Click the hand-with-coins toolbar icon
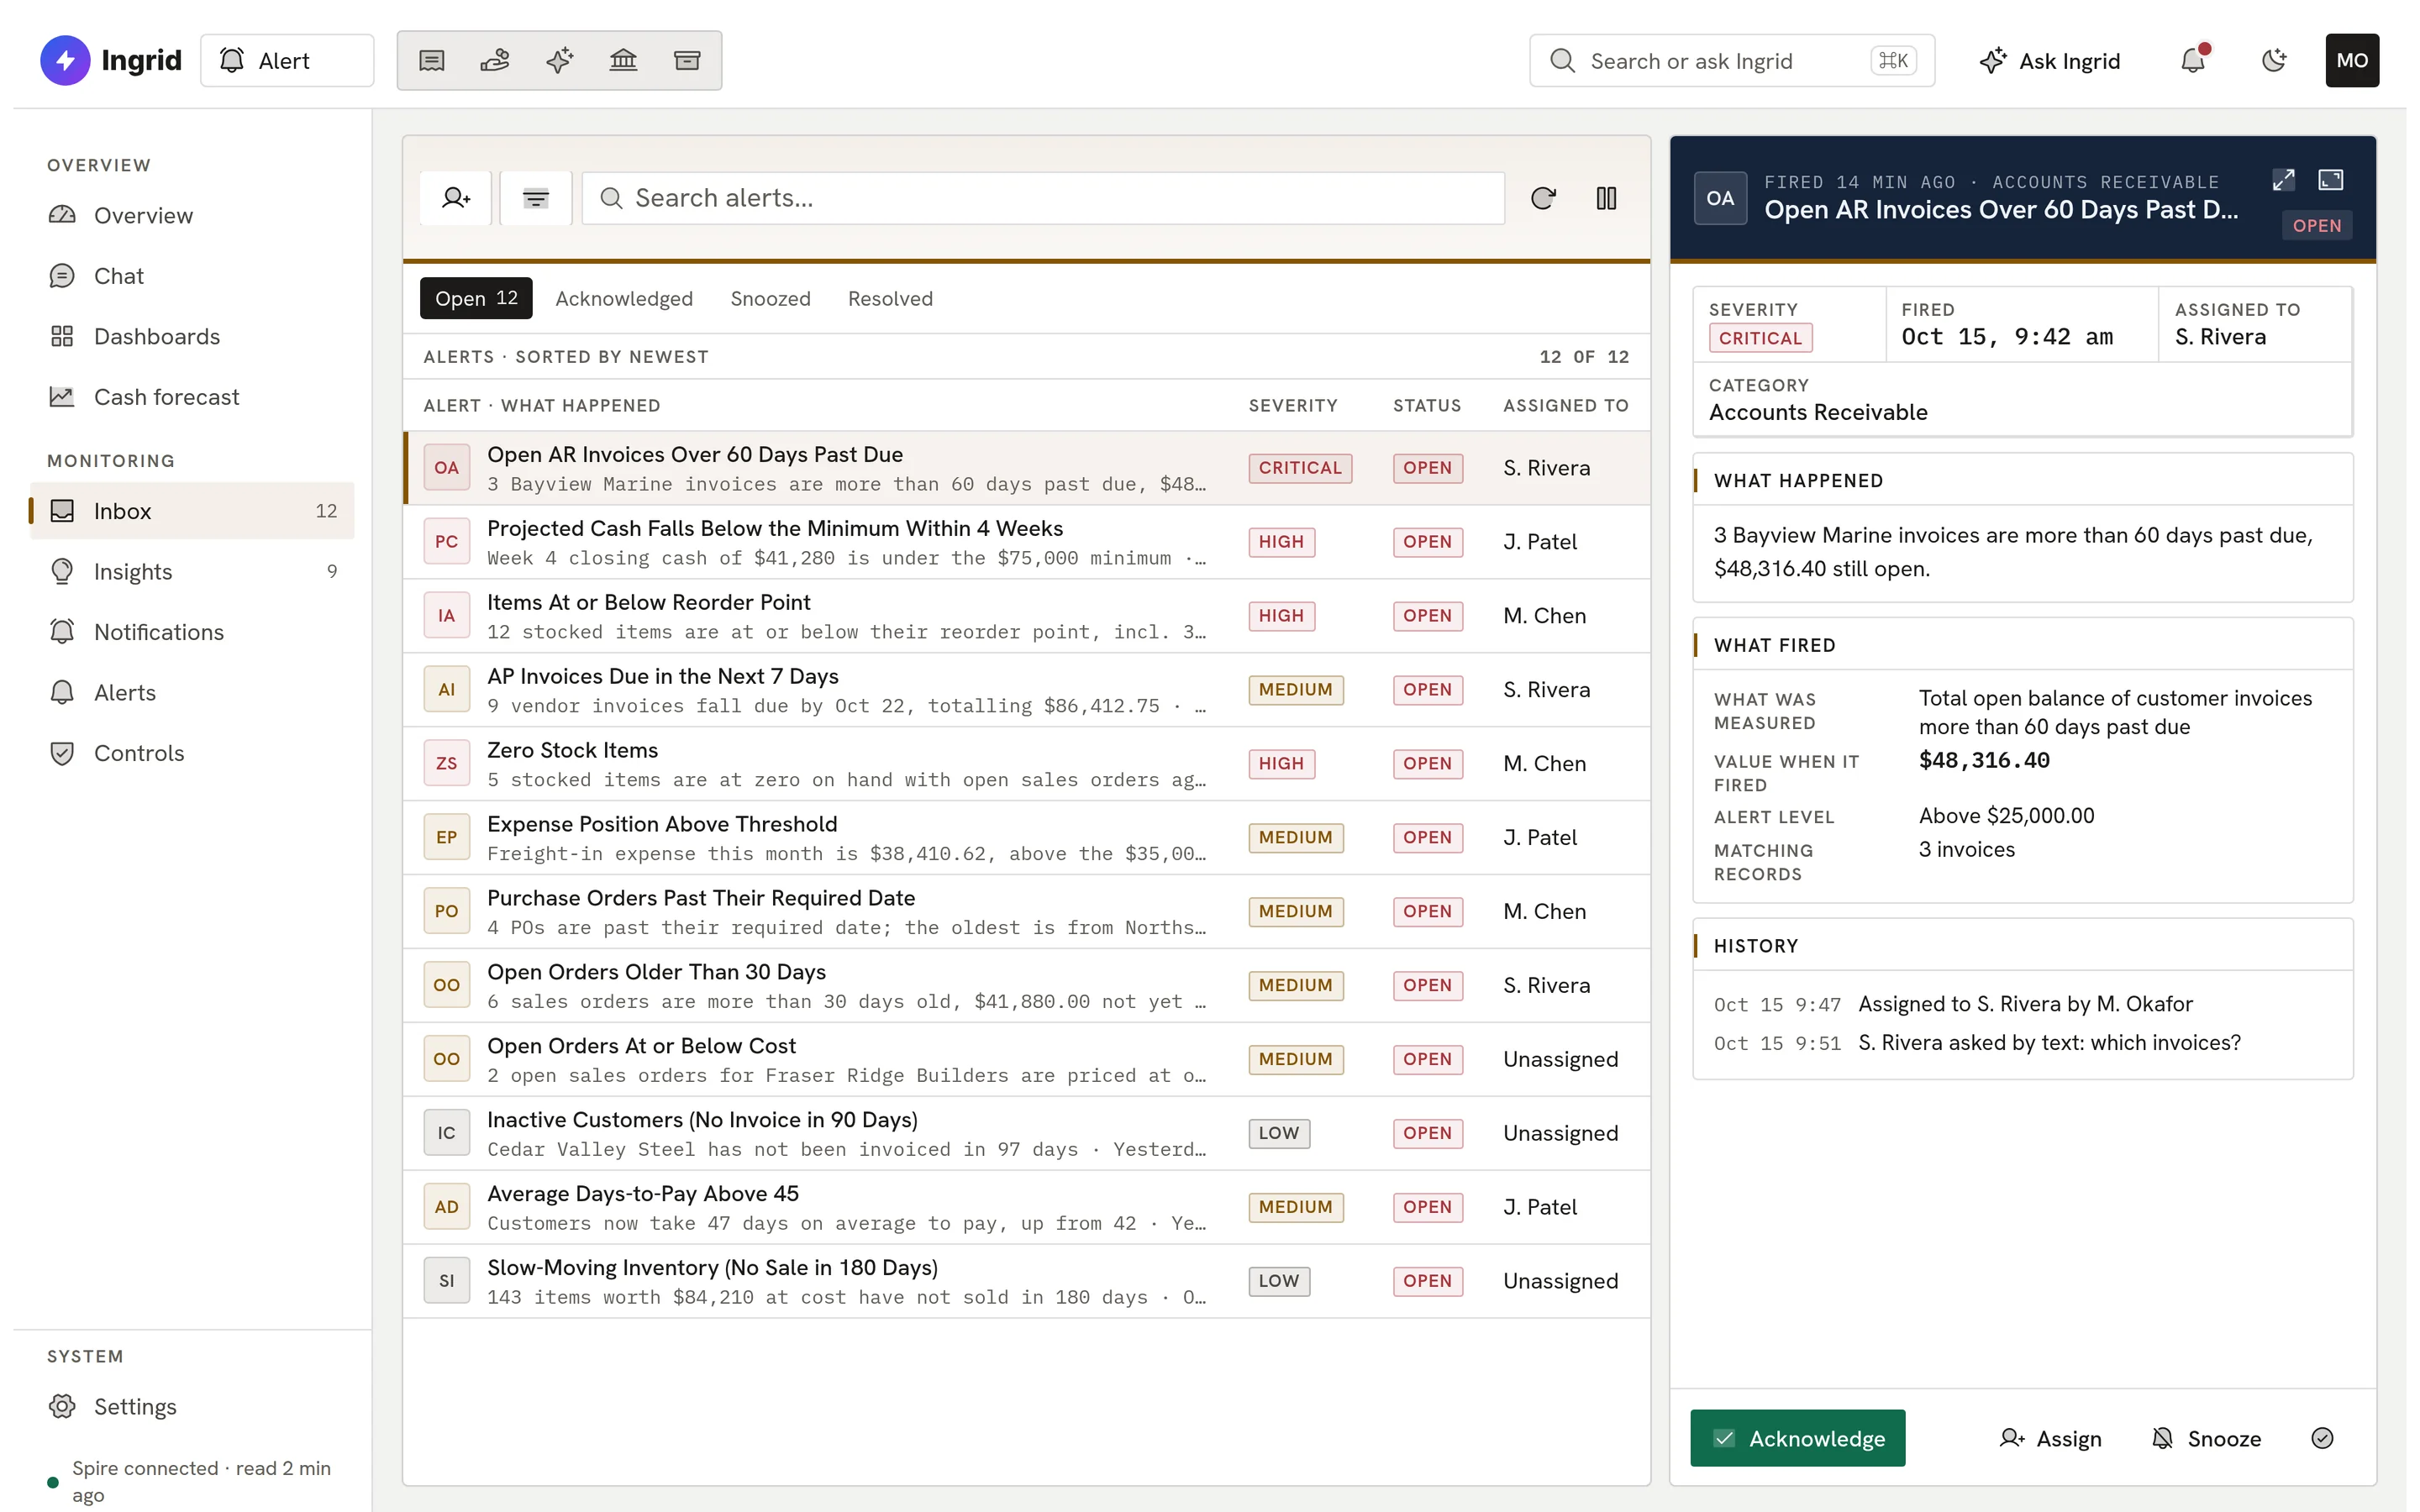The width and height of the screenshot is (2420, 1512). pos(495,61)
